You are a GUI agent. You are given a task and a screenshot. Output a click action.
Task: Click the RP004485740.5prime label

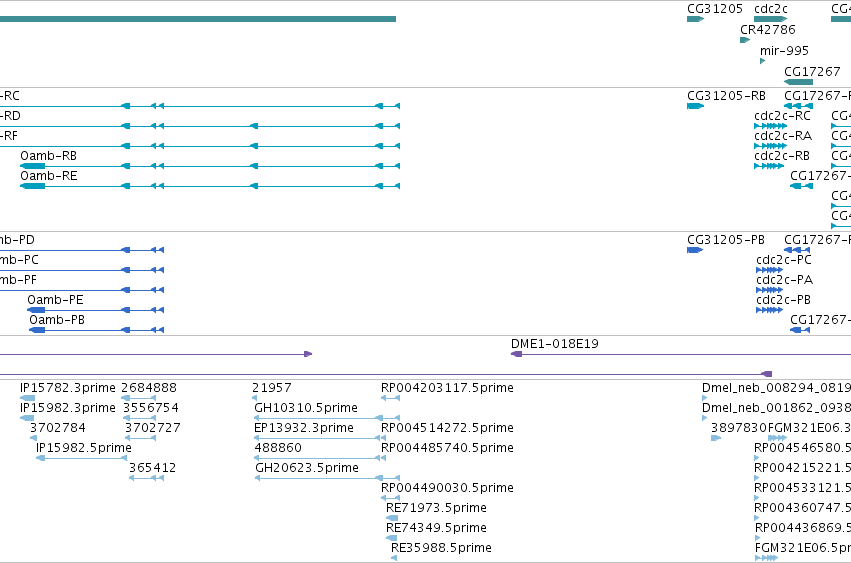click(x=447, y=448)
